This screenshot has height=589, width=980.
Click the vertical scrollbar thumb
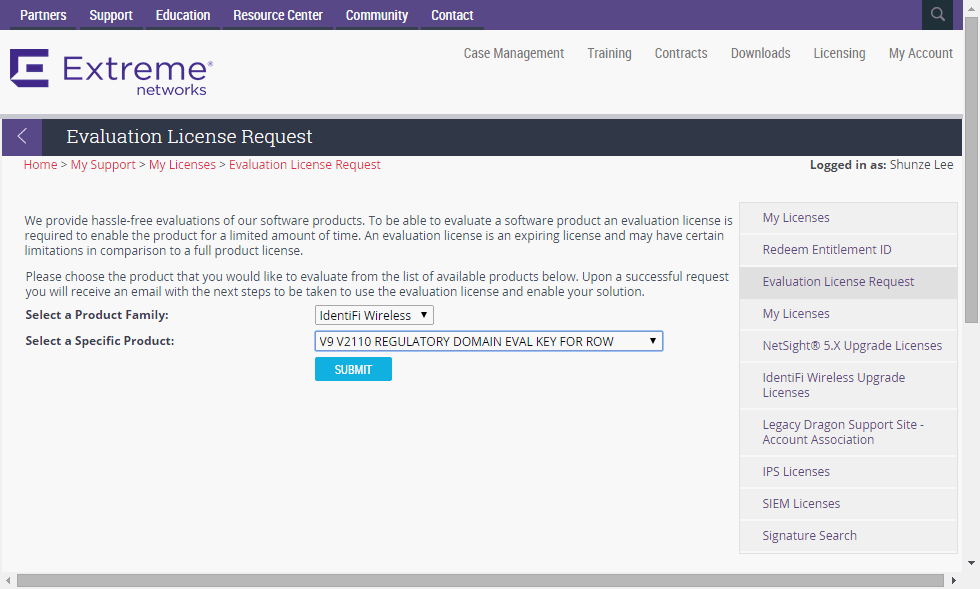pos(971,170)
